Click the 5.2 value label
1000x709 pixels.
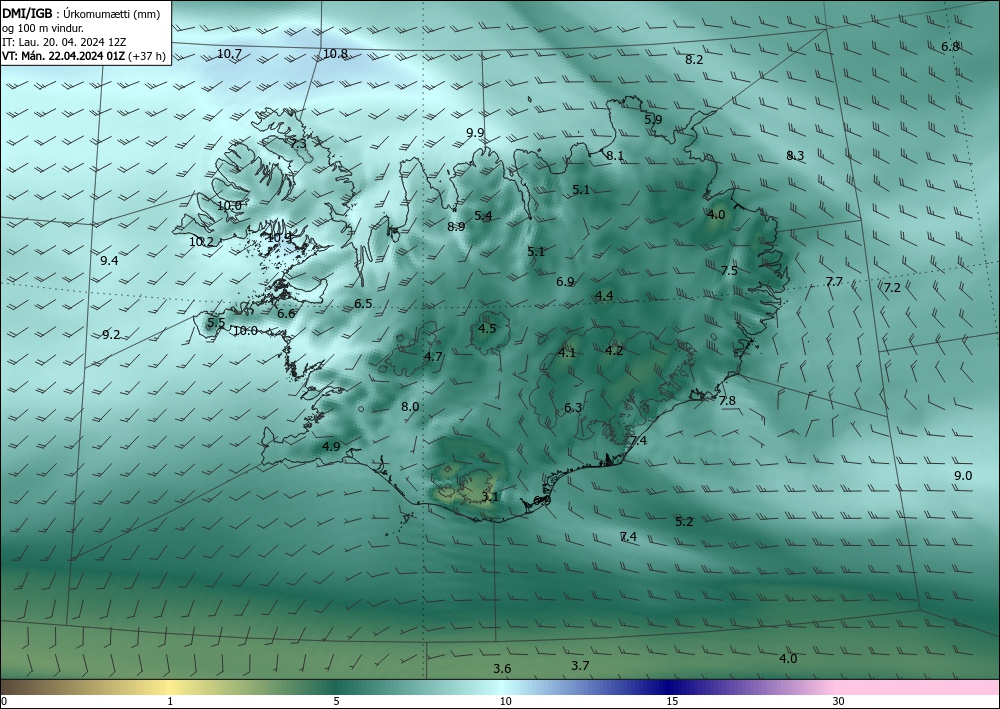pos(684,521)
